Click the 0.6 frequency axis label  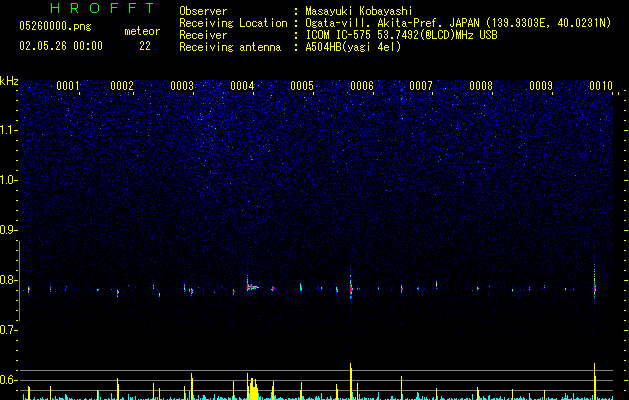click(8, 380)
